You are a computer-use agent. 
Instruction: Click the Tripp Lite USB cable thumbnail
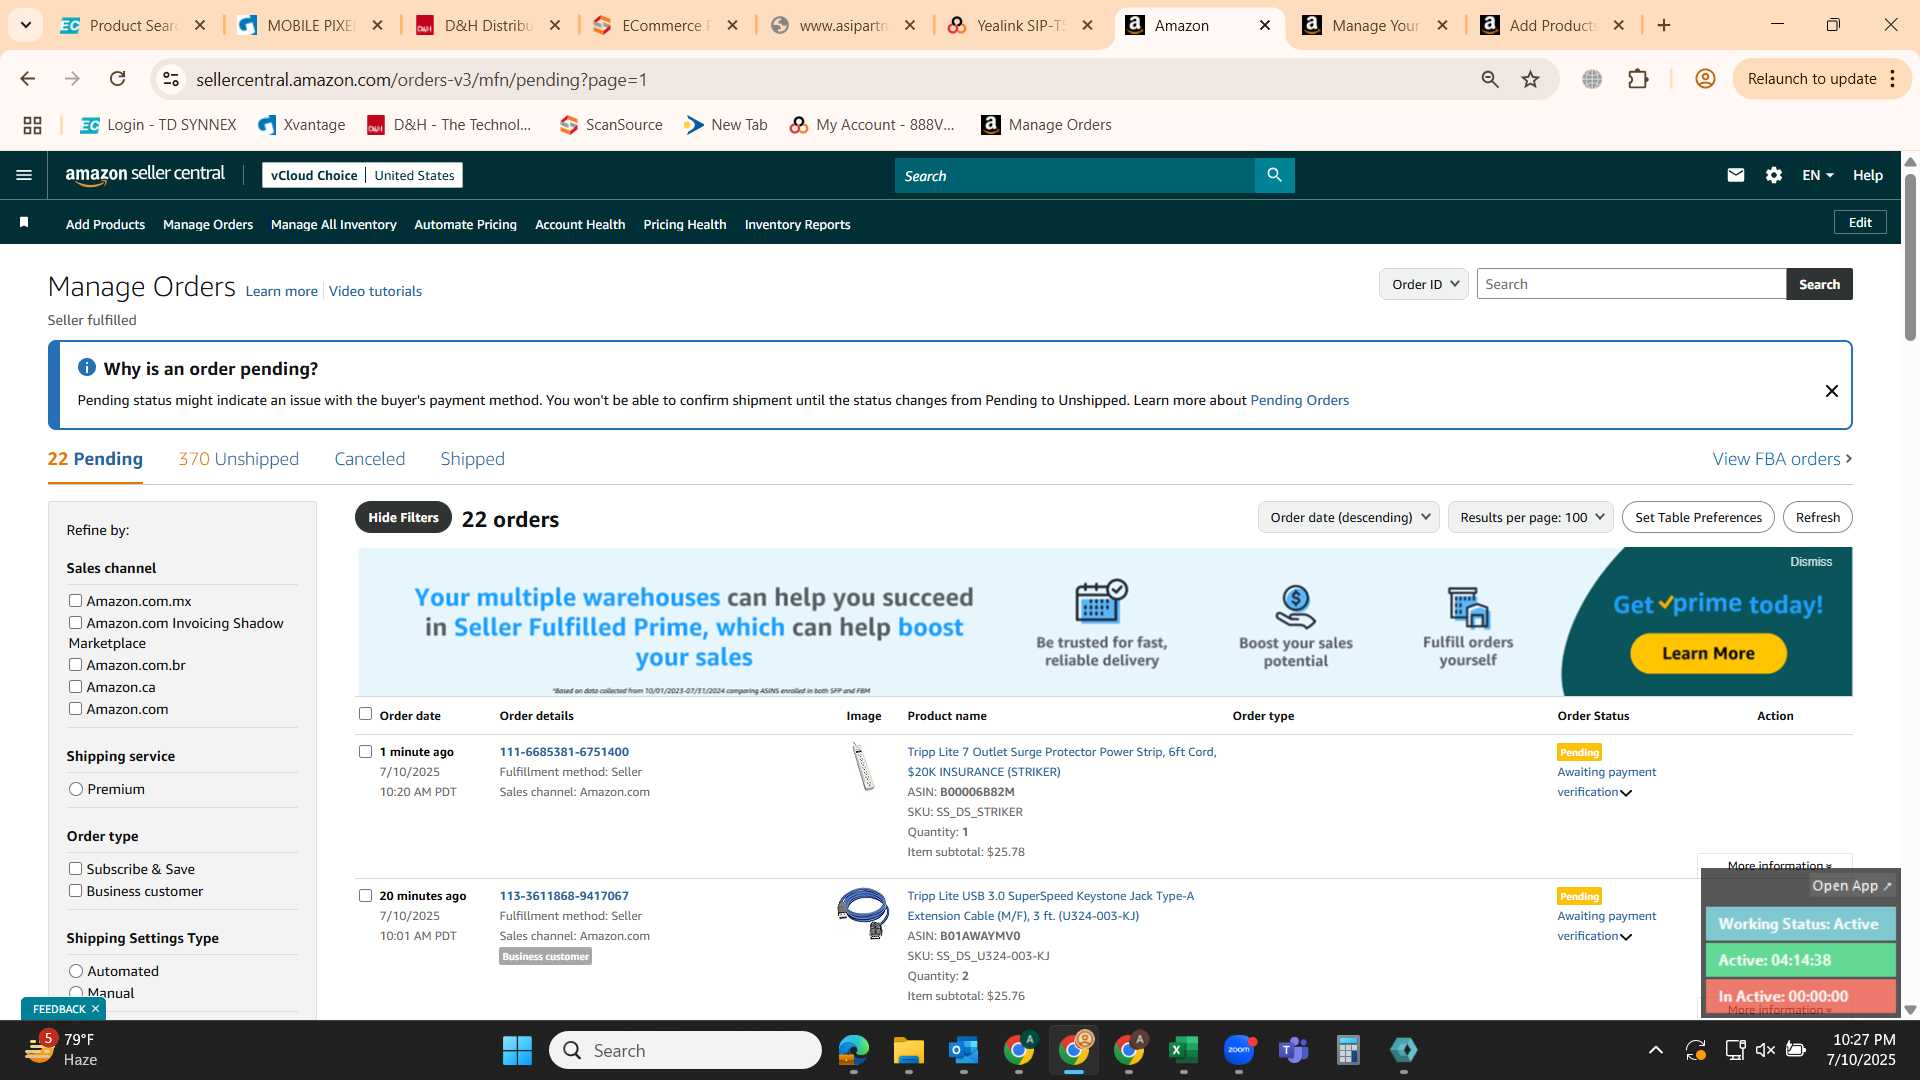pyautogui.click(x=863, y=914)
